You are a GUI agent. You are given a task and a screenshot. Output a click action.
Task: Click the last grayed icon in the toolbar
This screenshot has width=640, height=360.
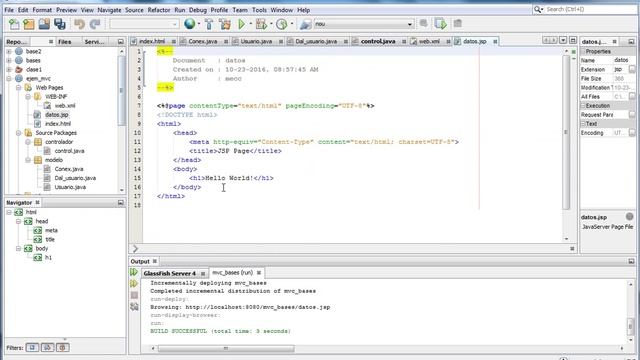coord(458,24)
